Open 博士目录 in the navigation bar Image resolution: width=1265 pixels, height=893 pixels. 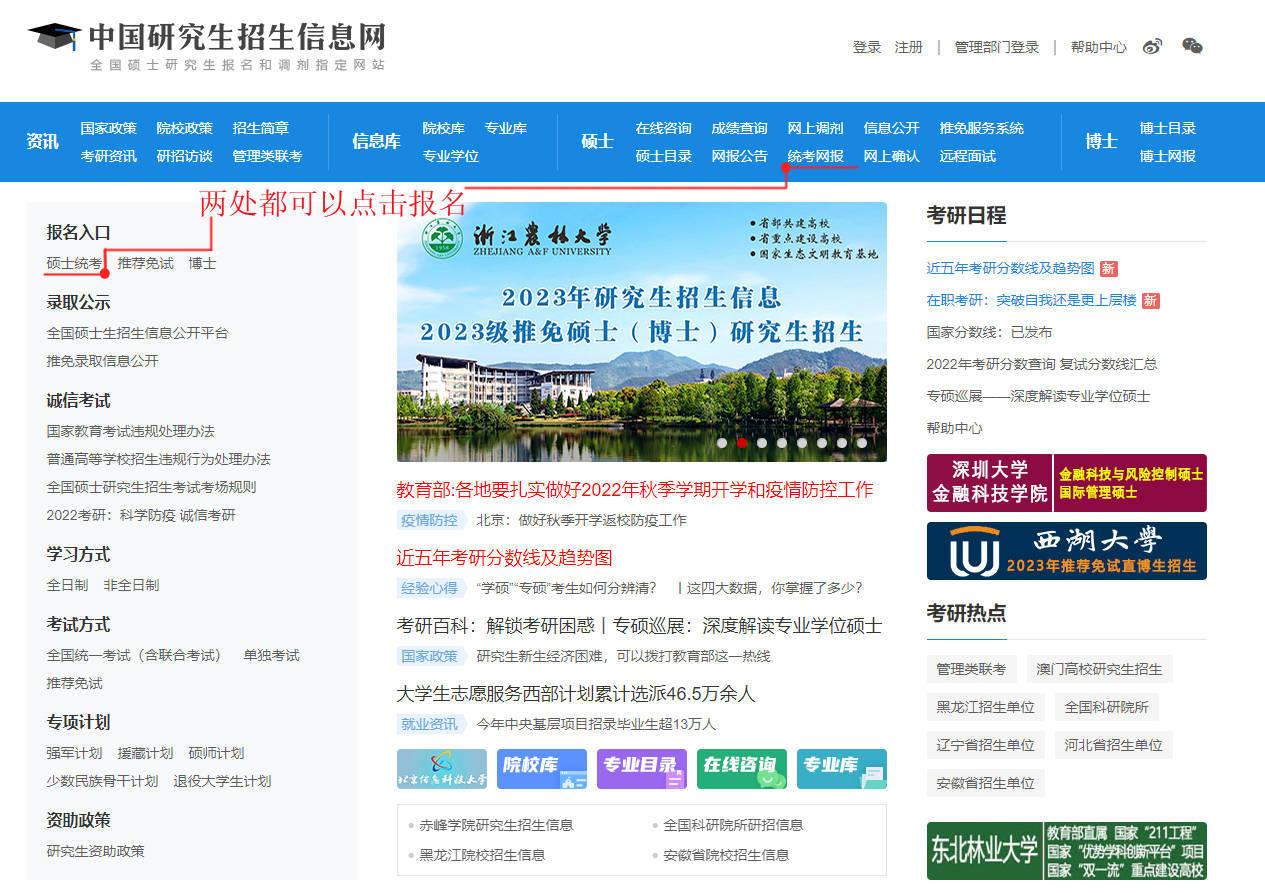pos(1168,128)
